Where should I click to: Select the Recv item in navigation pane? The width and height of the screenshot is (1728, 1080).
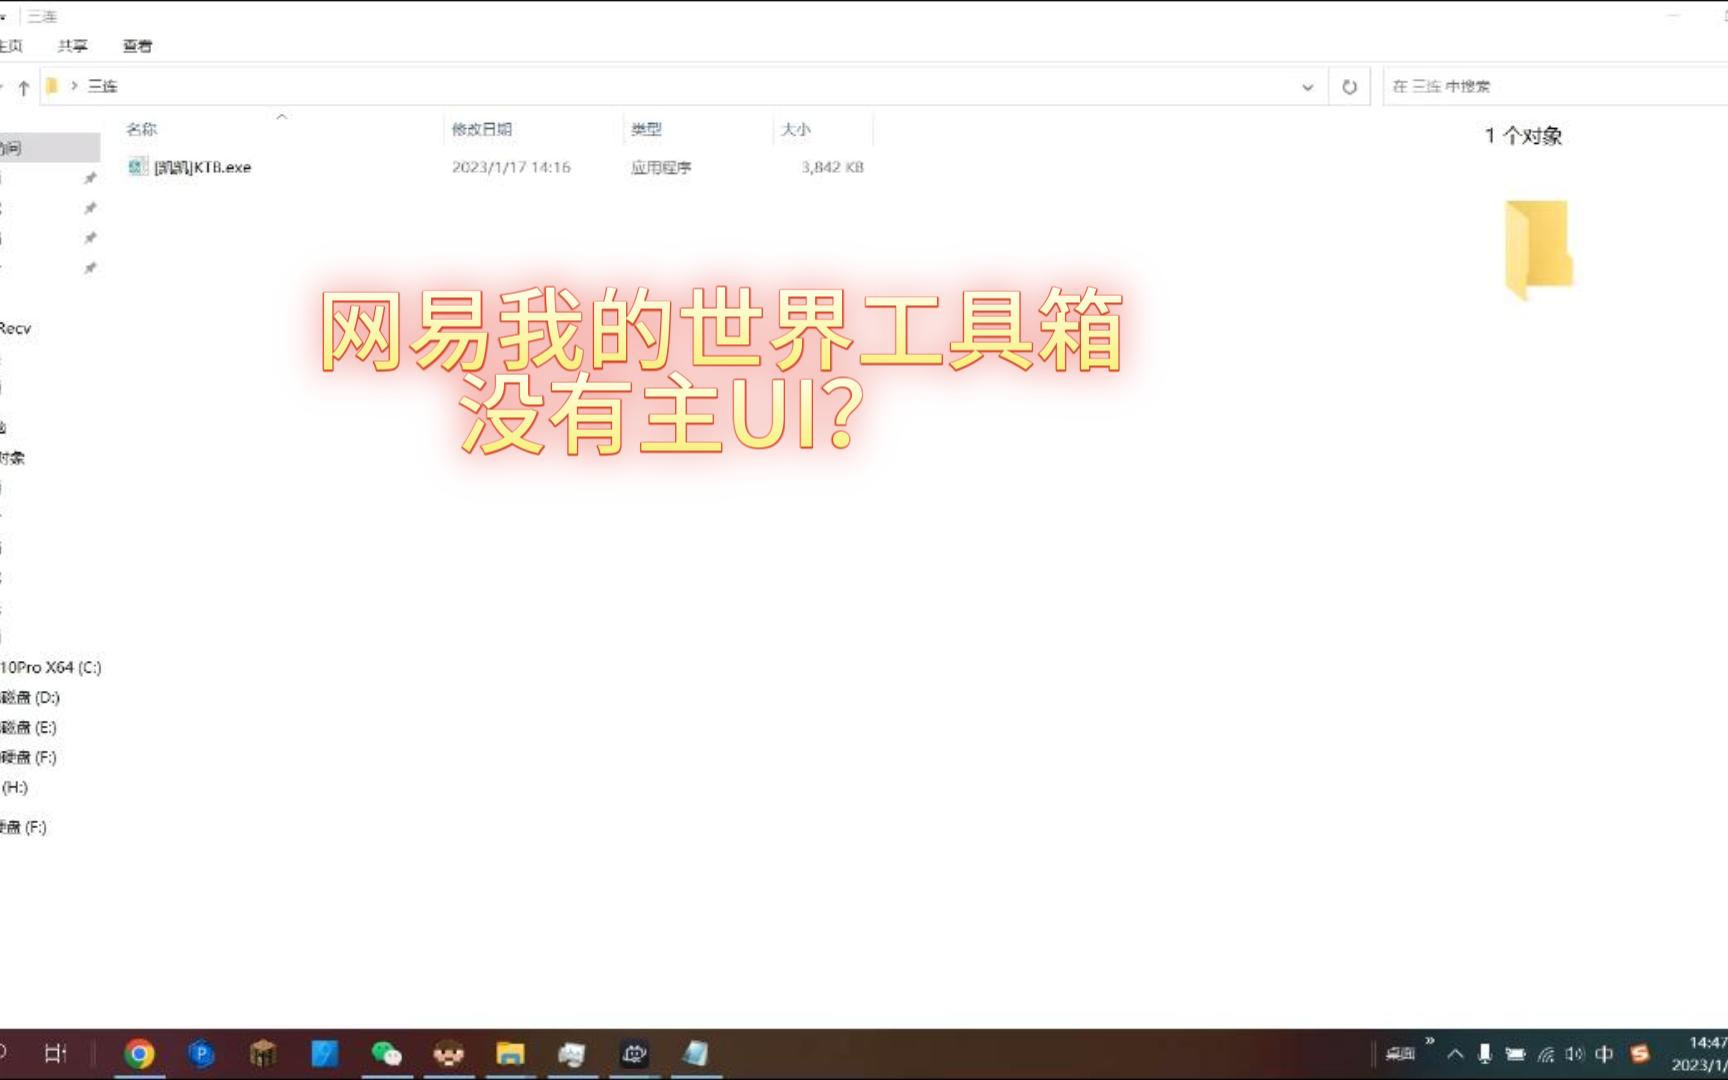click(x=16, y=328)
